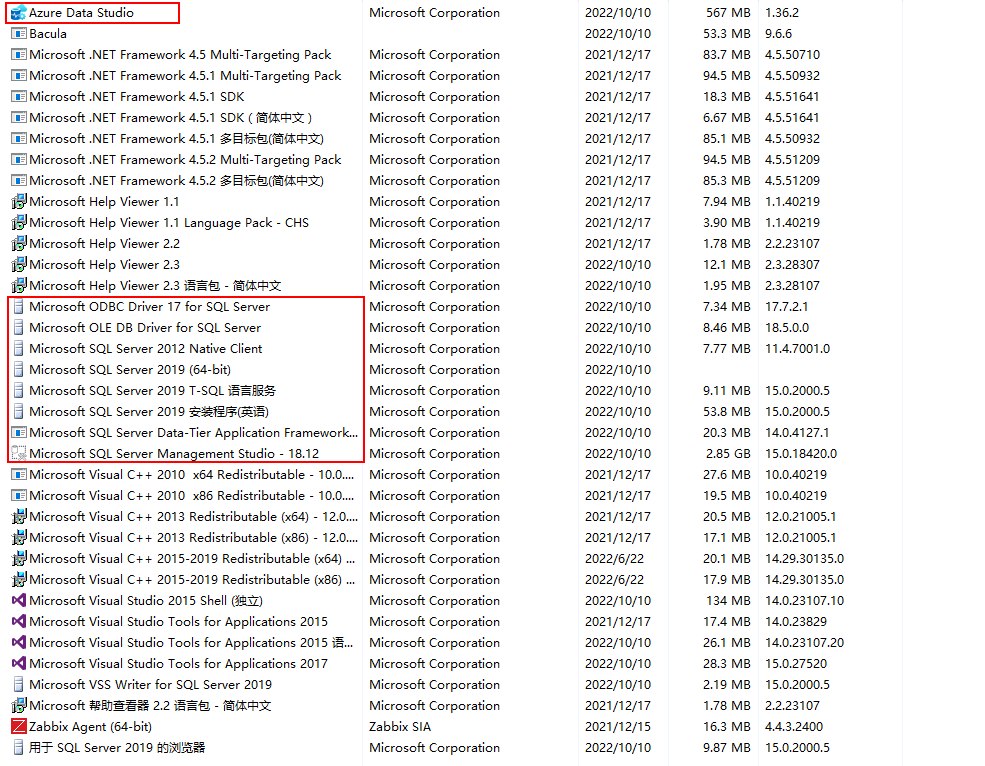Click the SQL Server Data-Tier Application Framework icon
985x766 pixels.
tap(19, 433)
